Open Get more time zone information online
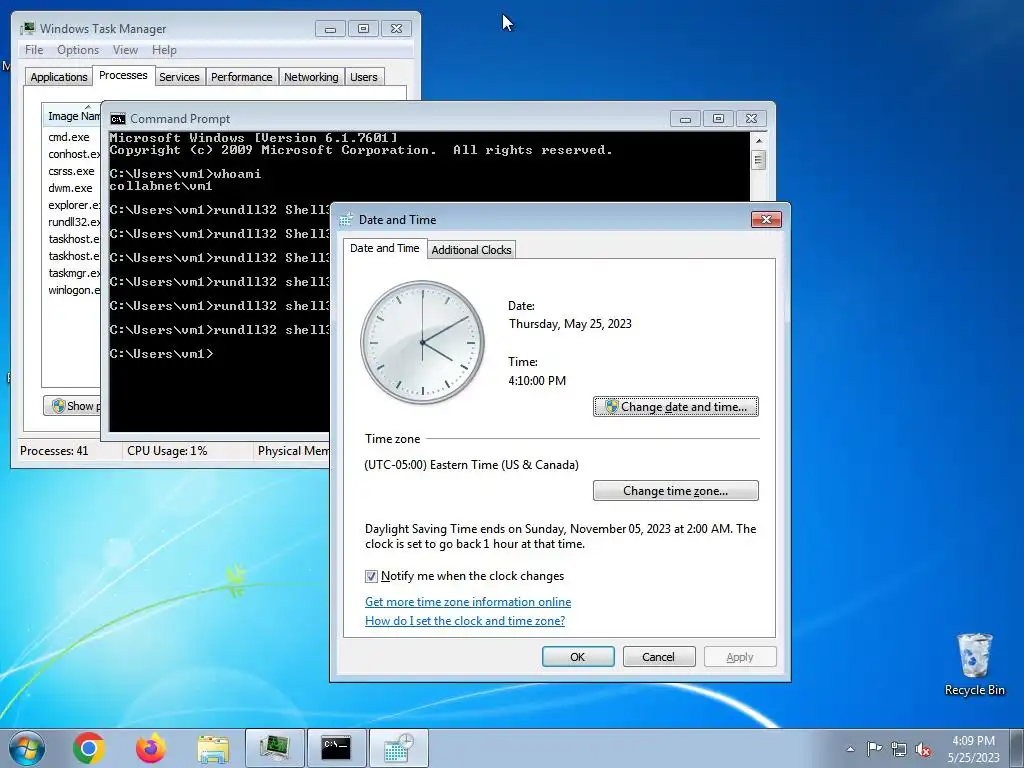1024x768 pixels. 468,601
